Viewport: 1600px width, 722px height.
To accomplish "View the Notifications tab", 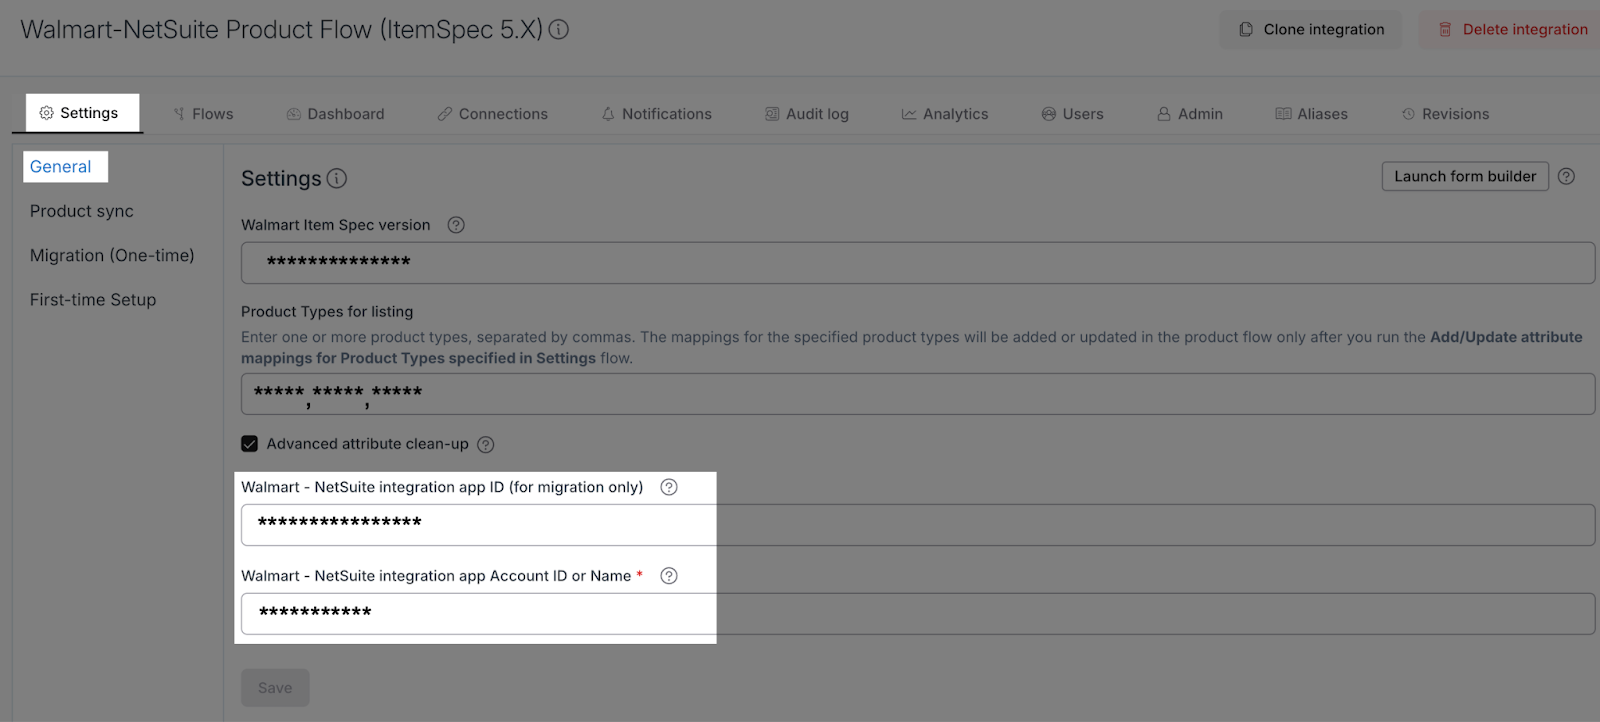I will point(656,114).
